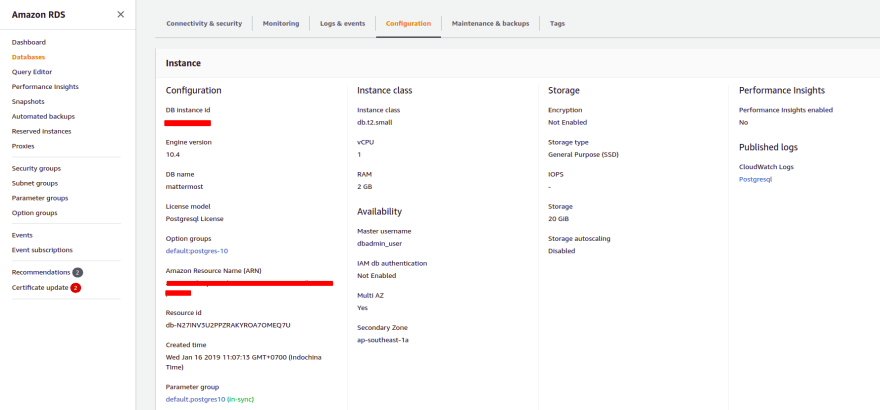The height and width of the screenshot is (410, 880).
Task: Select the Encryption Not Enabled value
Action: click(x=567, y=122)
